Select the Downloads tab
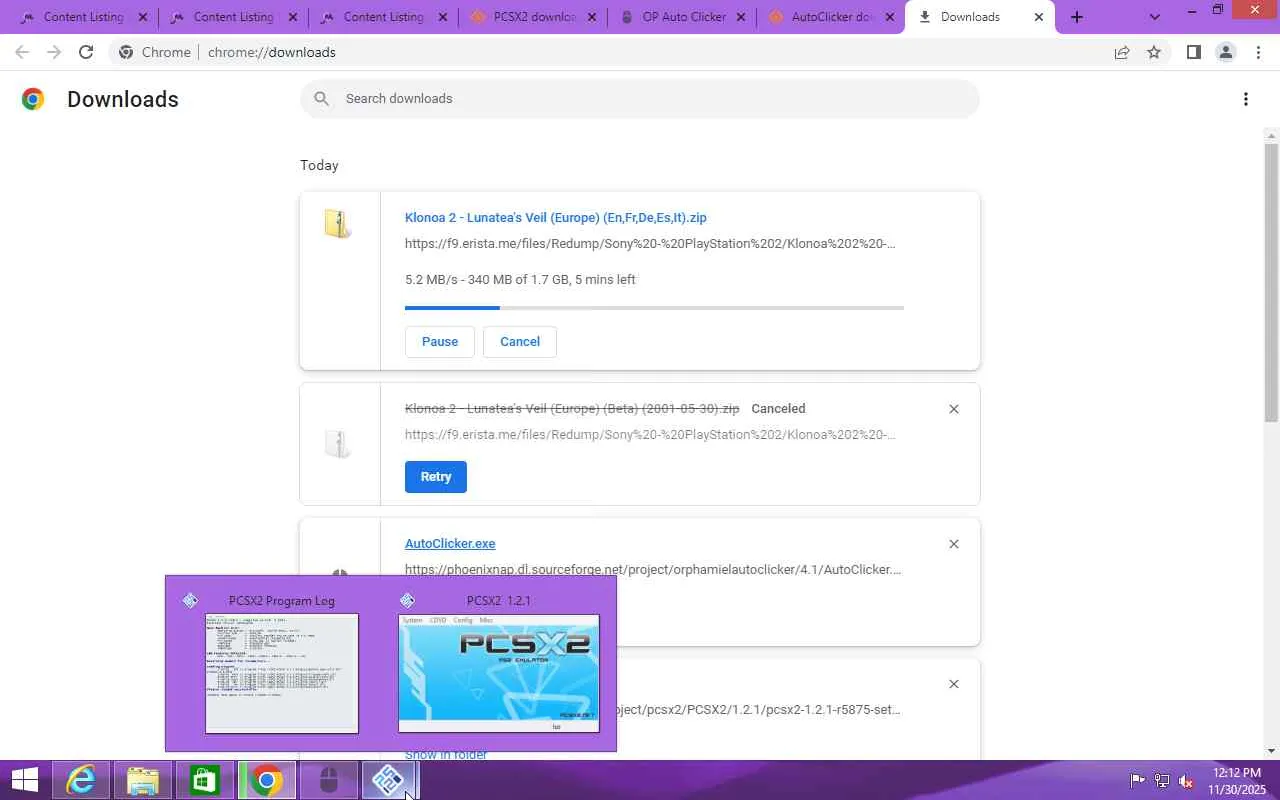Screen dimensions: 1280x800 click(979, 17)
